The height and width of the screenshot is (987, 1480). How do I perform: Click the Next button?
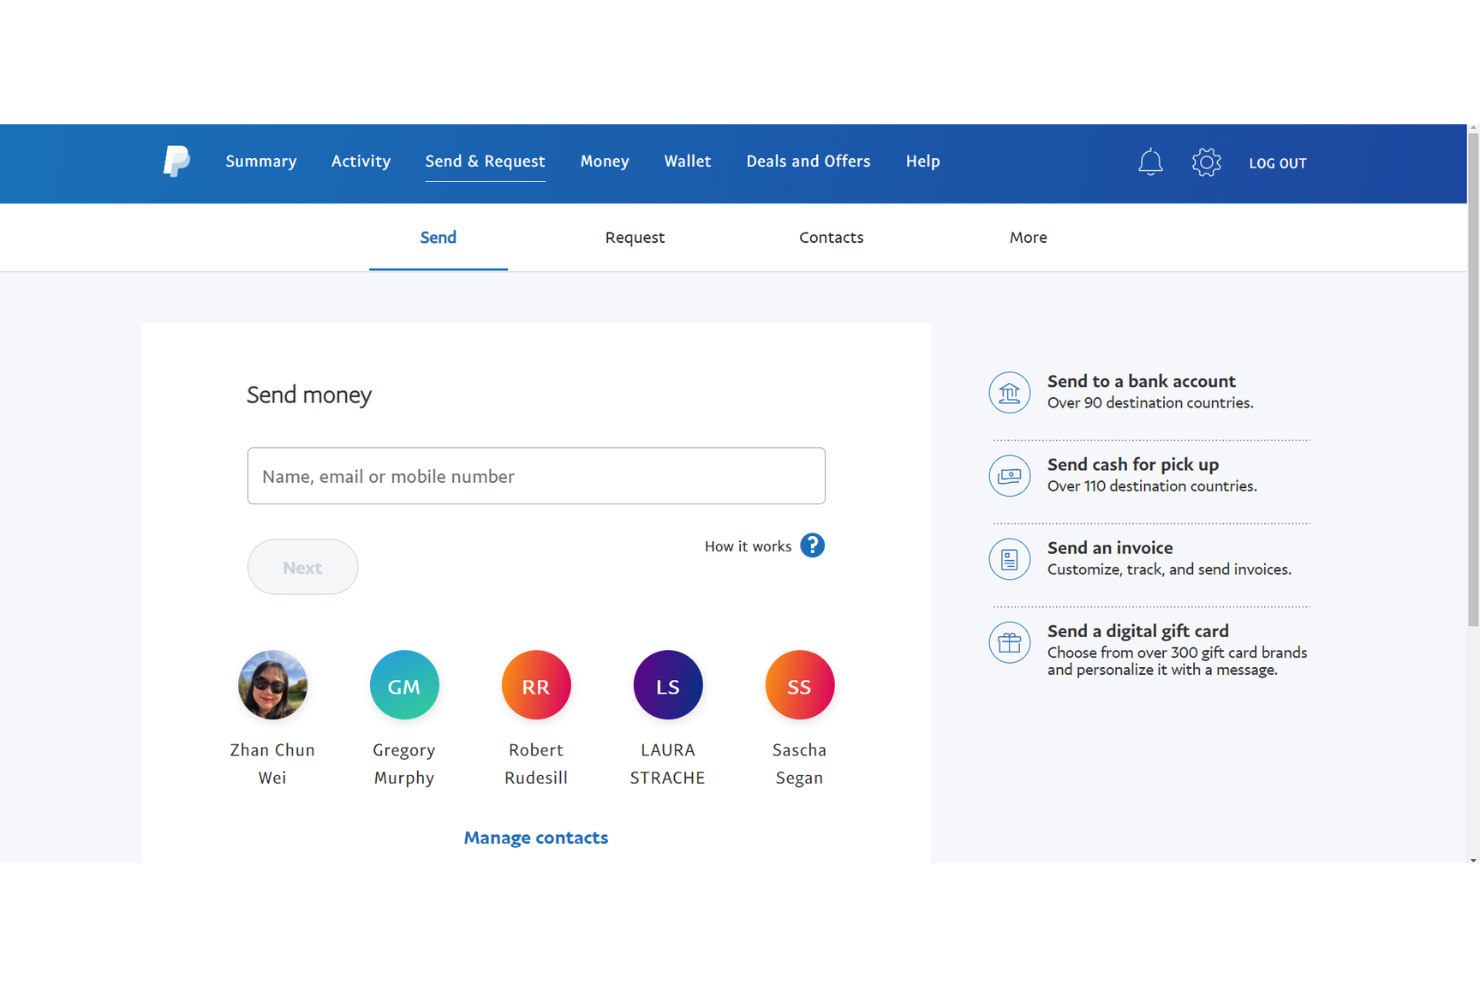point(303,567)
